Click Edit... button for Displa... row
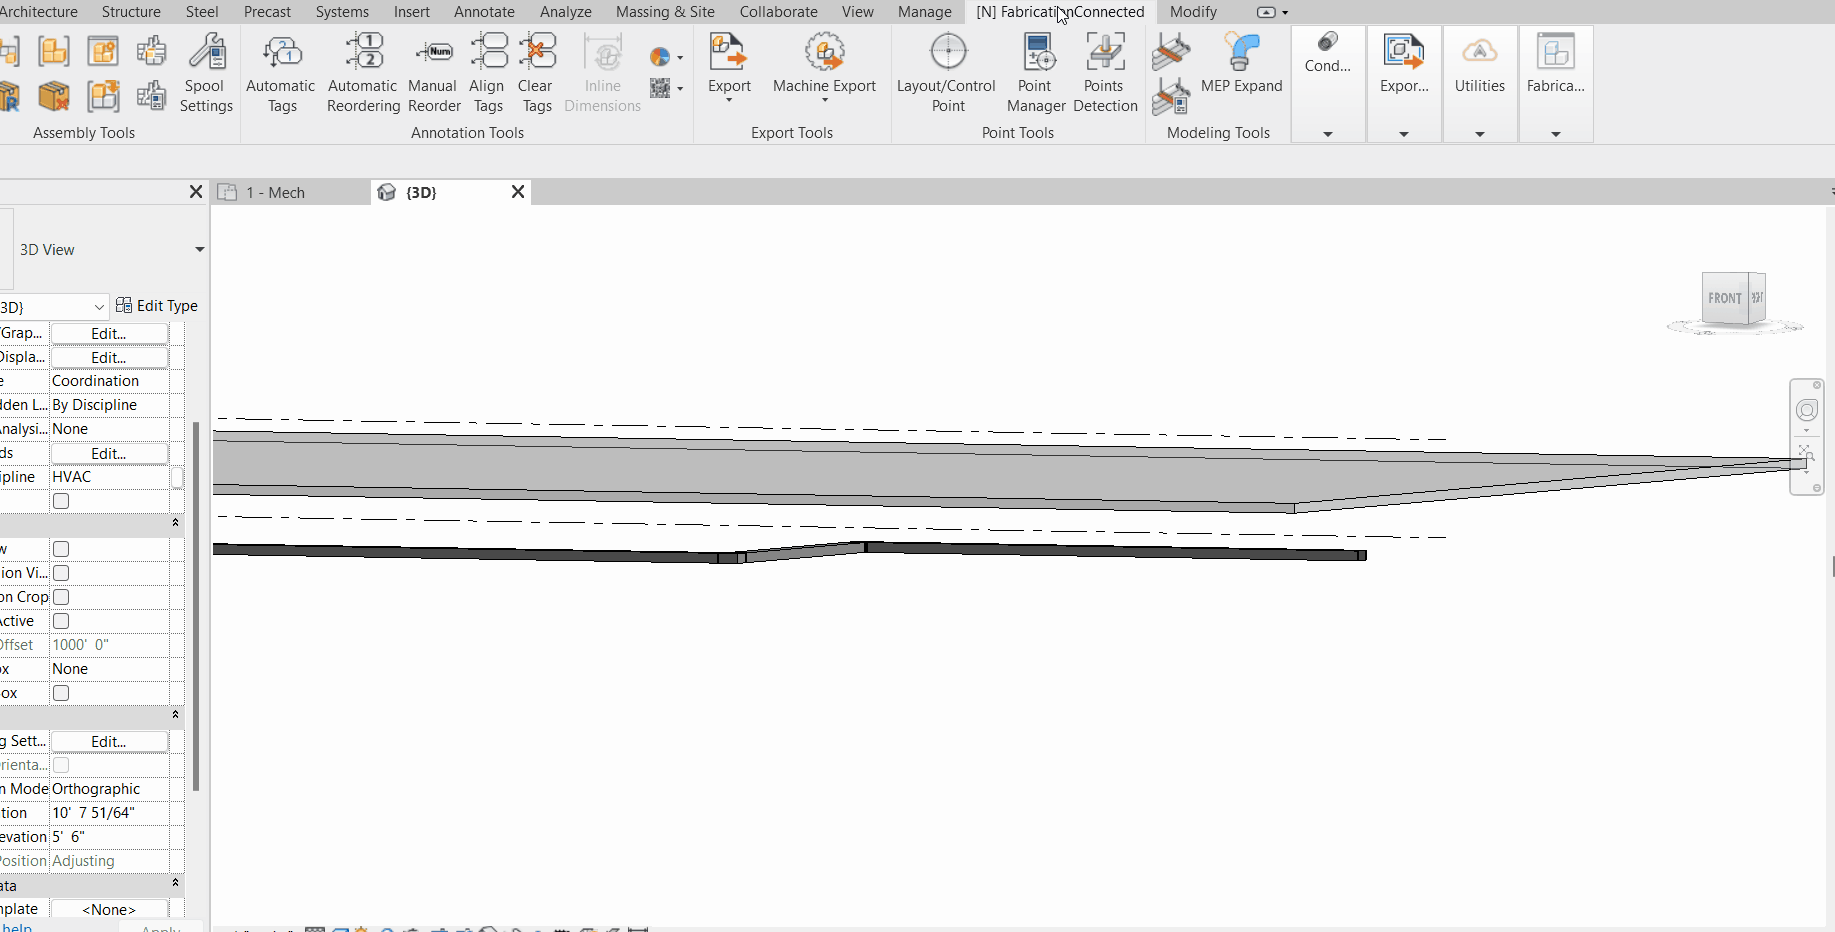Image resolution: width=1835 pixels, height=932 pixels. (109, 358)
